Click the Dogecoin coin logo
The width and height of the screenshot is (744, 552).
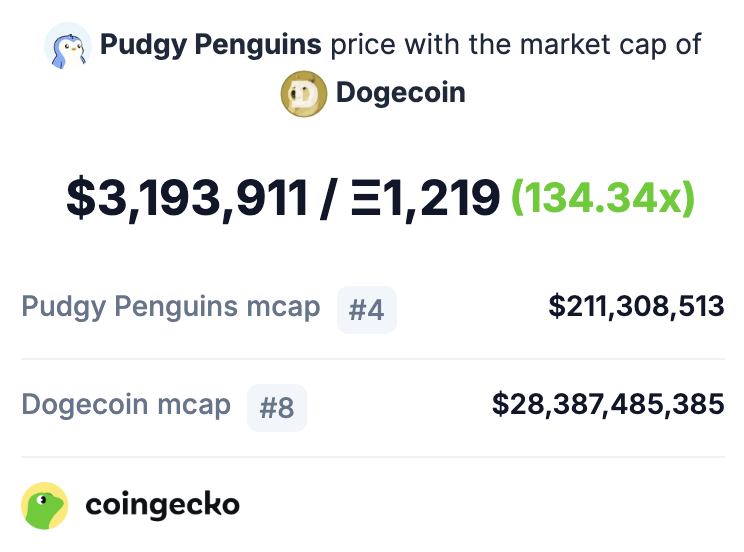pos(304,94)
